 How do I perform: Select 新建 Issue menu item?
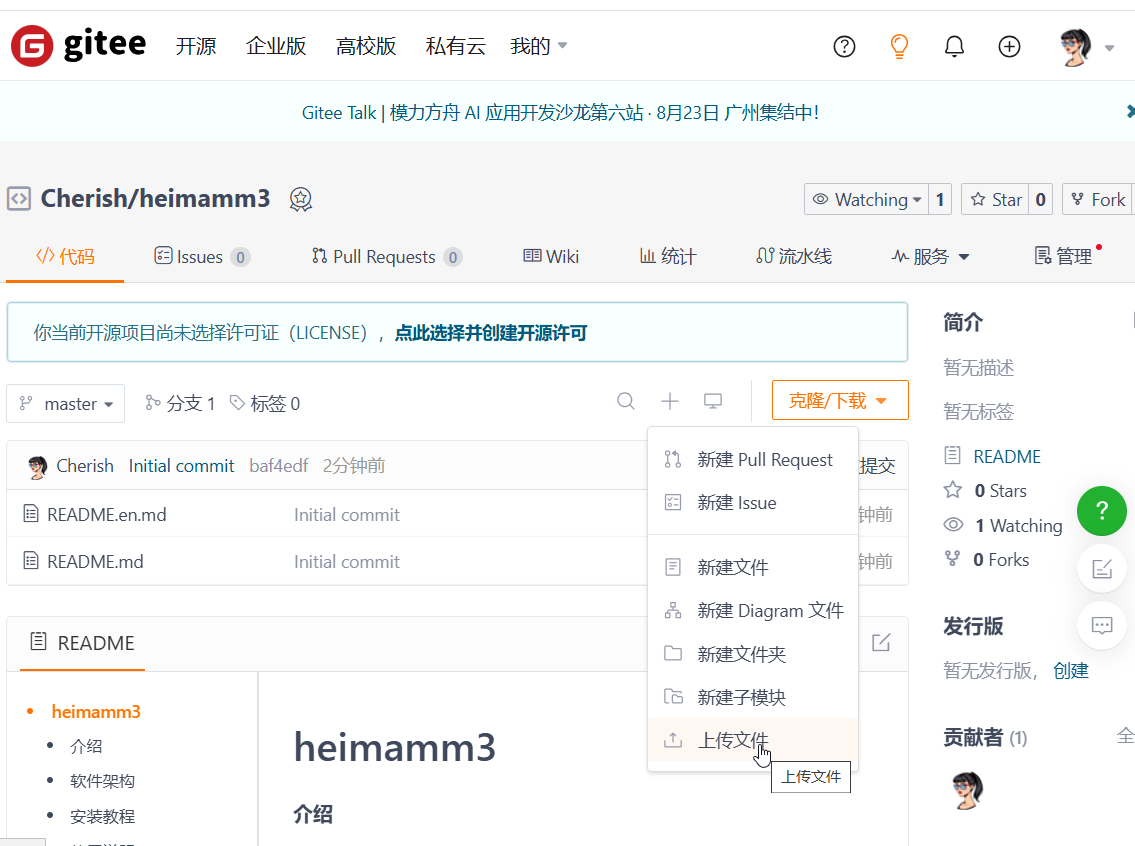tap(753, 502)
